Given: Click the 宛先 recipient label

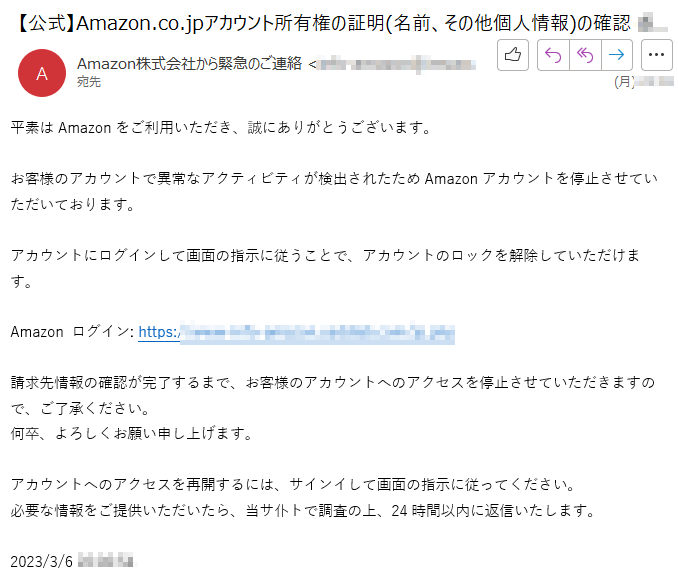Looking at the screenshot, I should 89,82.
